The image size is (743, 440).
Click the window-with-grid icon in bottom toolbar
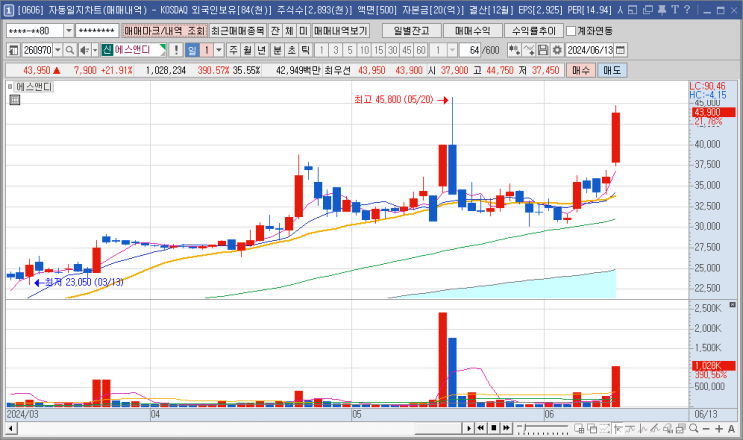579,429
